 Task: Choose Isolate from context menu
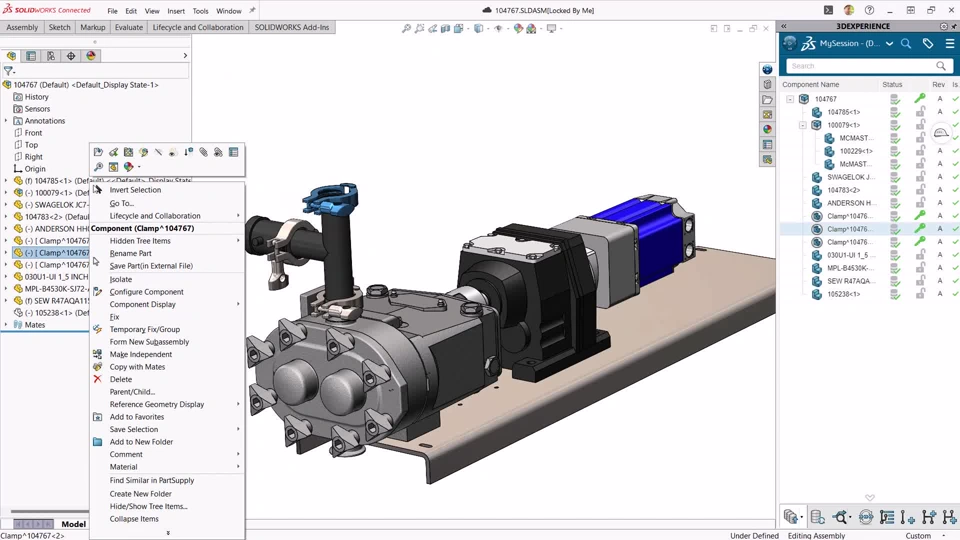coord(121,279)
